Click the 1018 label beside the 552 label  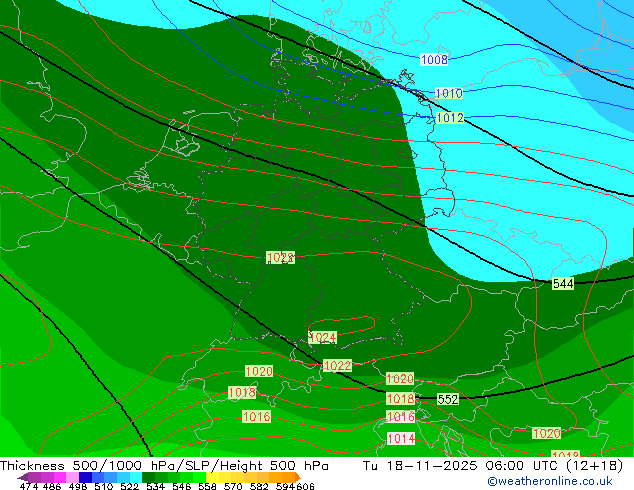400,399
